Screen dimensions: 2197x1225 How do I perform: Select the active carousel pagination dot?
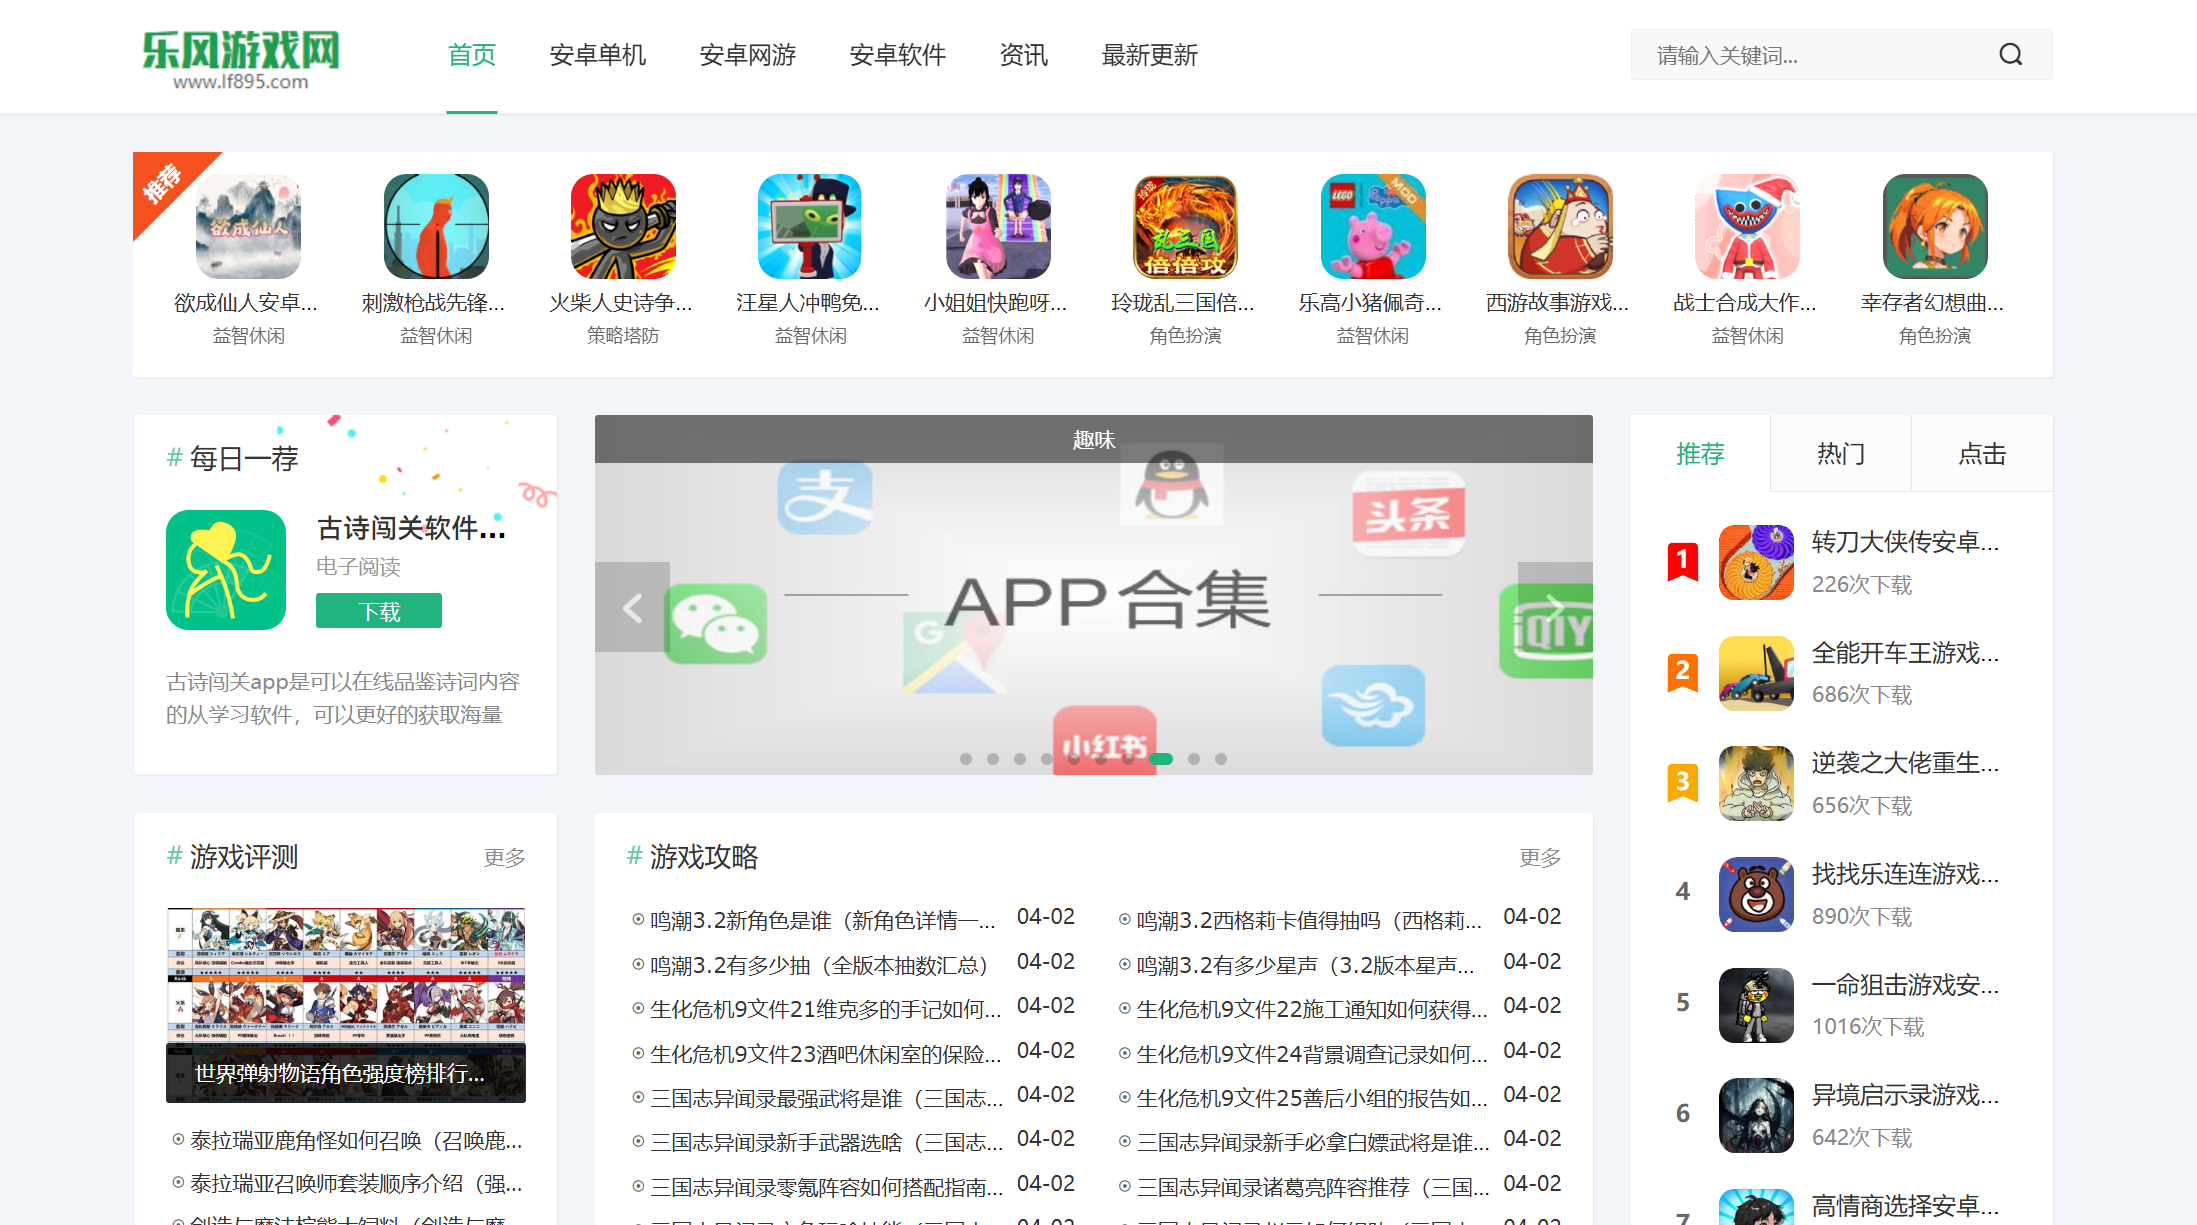click(1162, 759)
